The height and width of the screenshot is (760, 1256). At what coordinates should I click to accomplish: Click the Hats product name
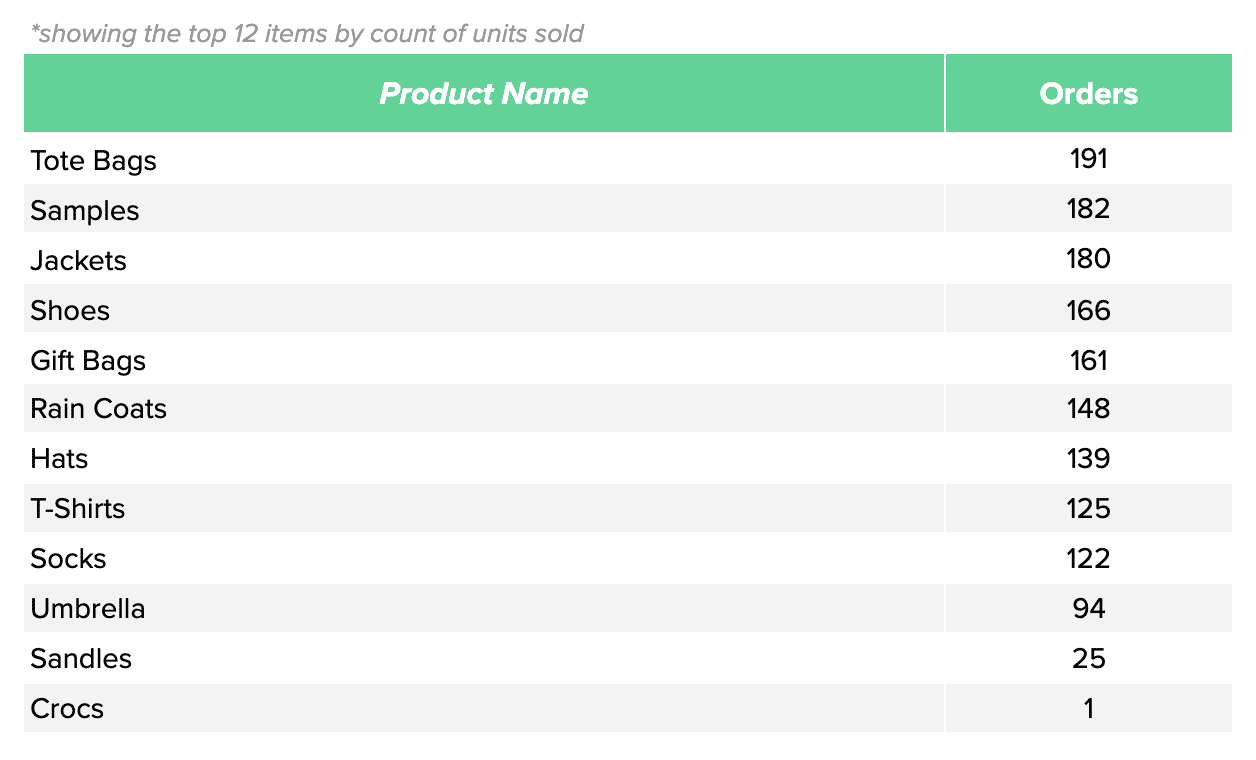click(59, 458)
